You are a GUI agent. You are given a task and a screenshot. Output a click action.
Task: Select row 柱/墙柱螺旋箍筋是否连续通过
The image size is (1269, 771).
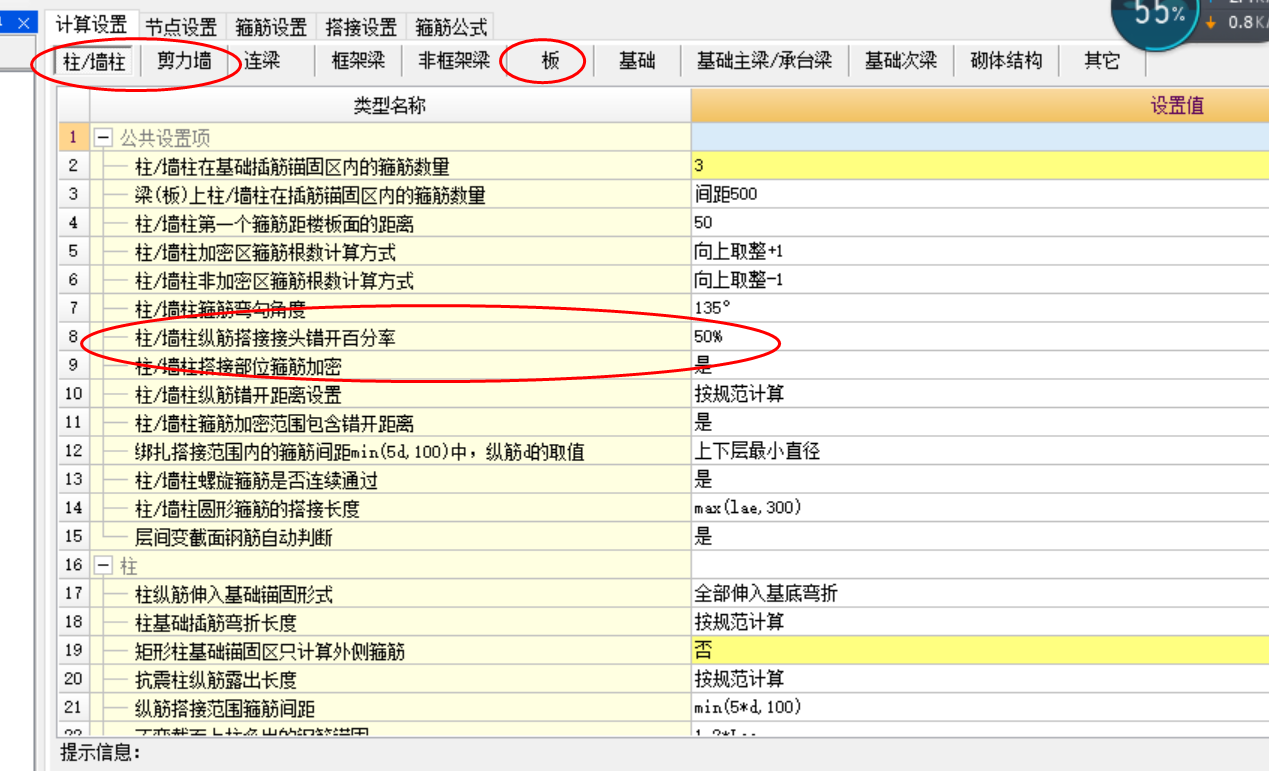pyautogui.click(x=256, y=481)
